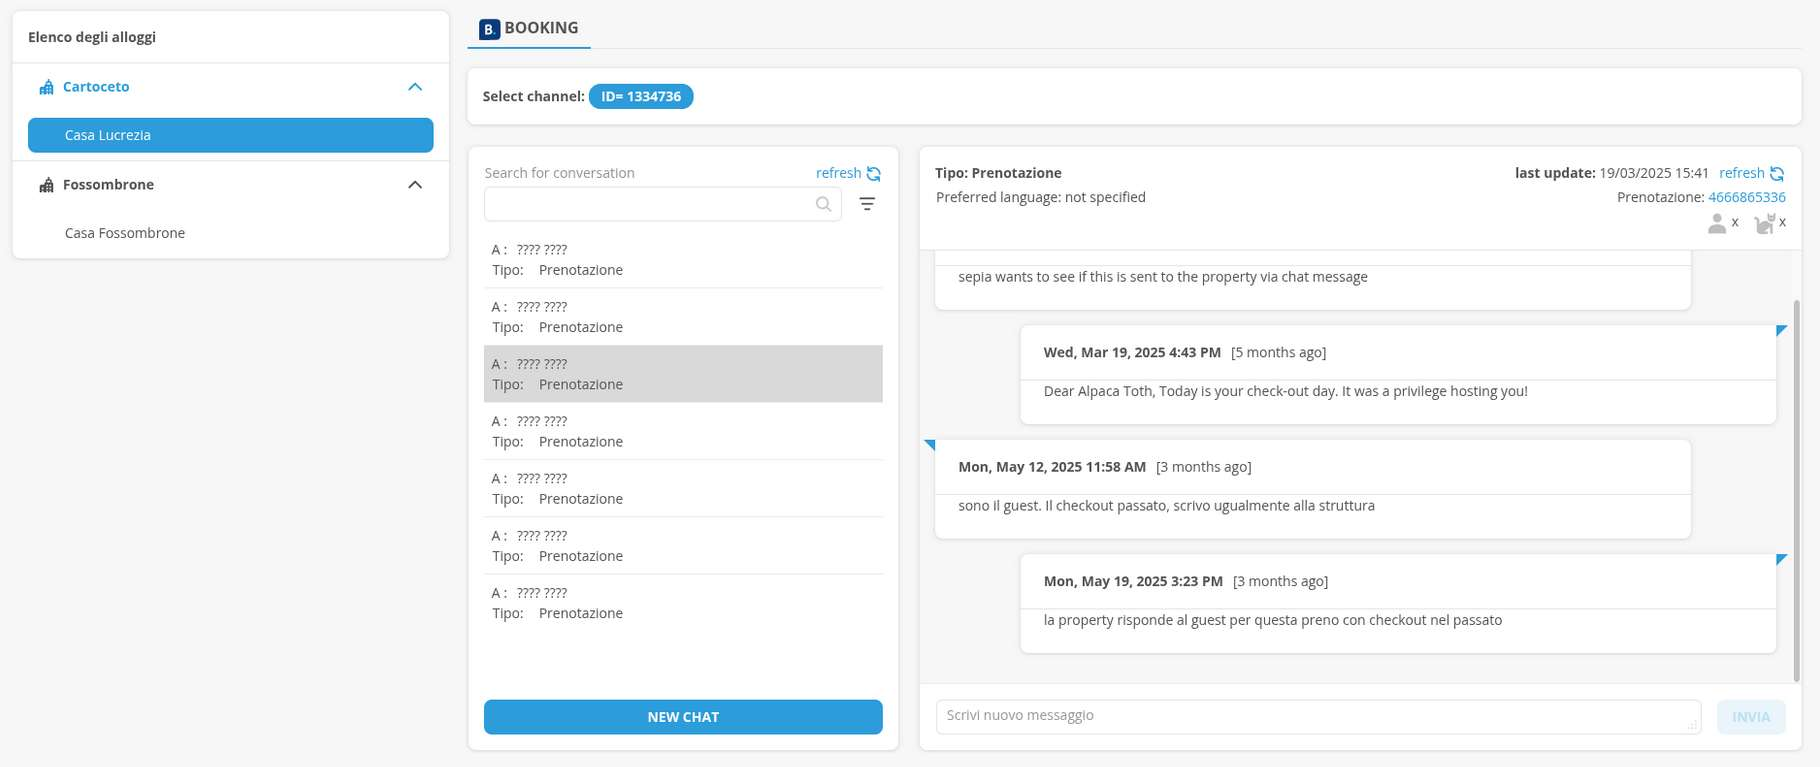Click the guest person icon

(1717, 224)
